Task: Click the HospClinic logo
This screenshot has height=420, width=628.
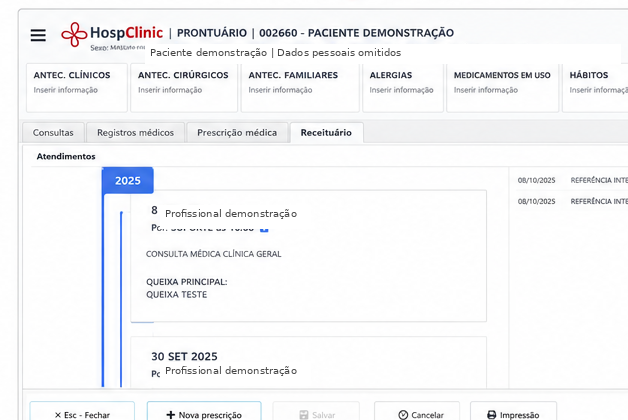Action: pos(112,34)
